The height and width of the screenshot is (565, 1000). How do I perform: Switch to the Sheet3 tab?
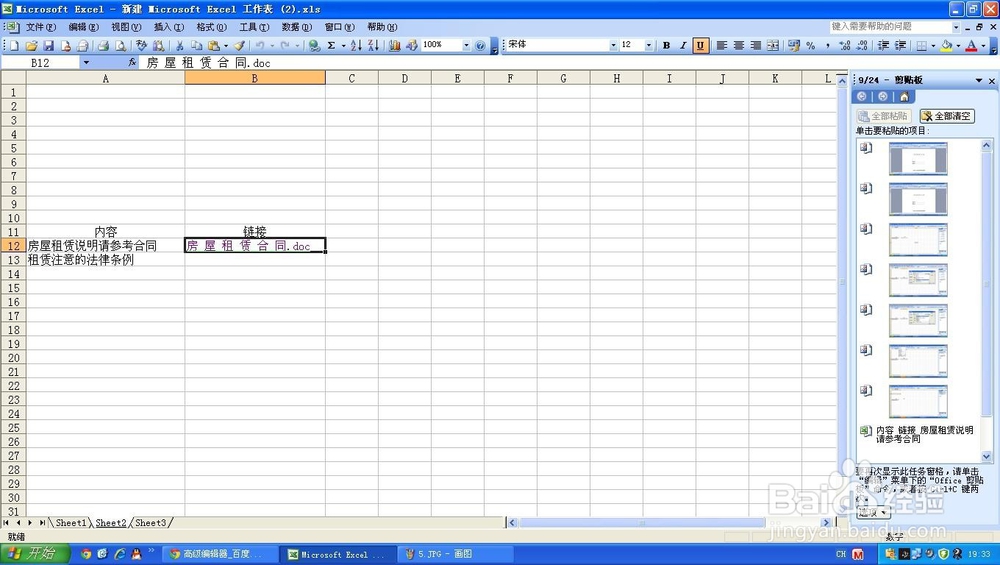[x=151, y=523]
